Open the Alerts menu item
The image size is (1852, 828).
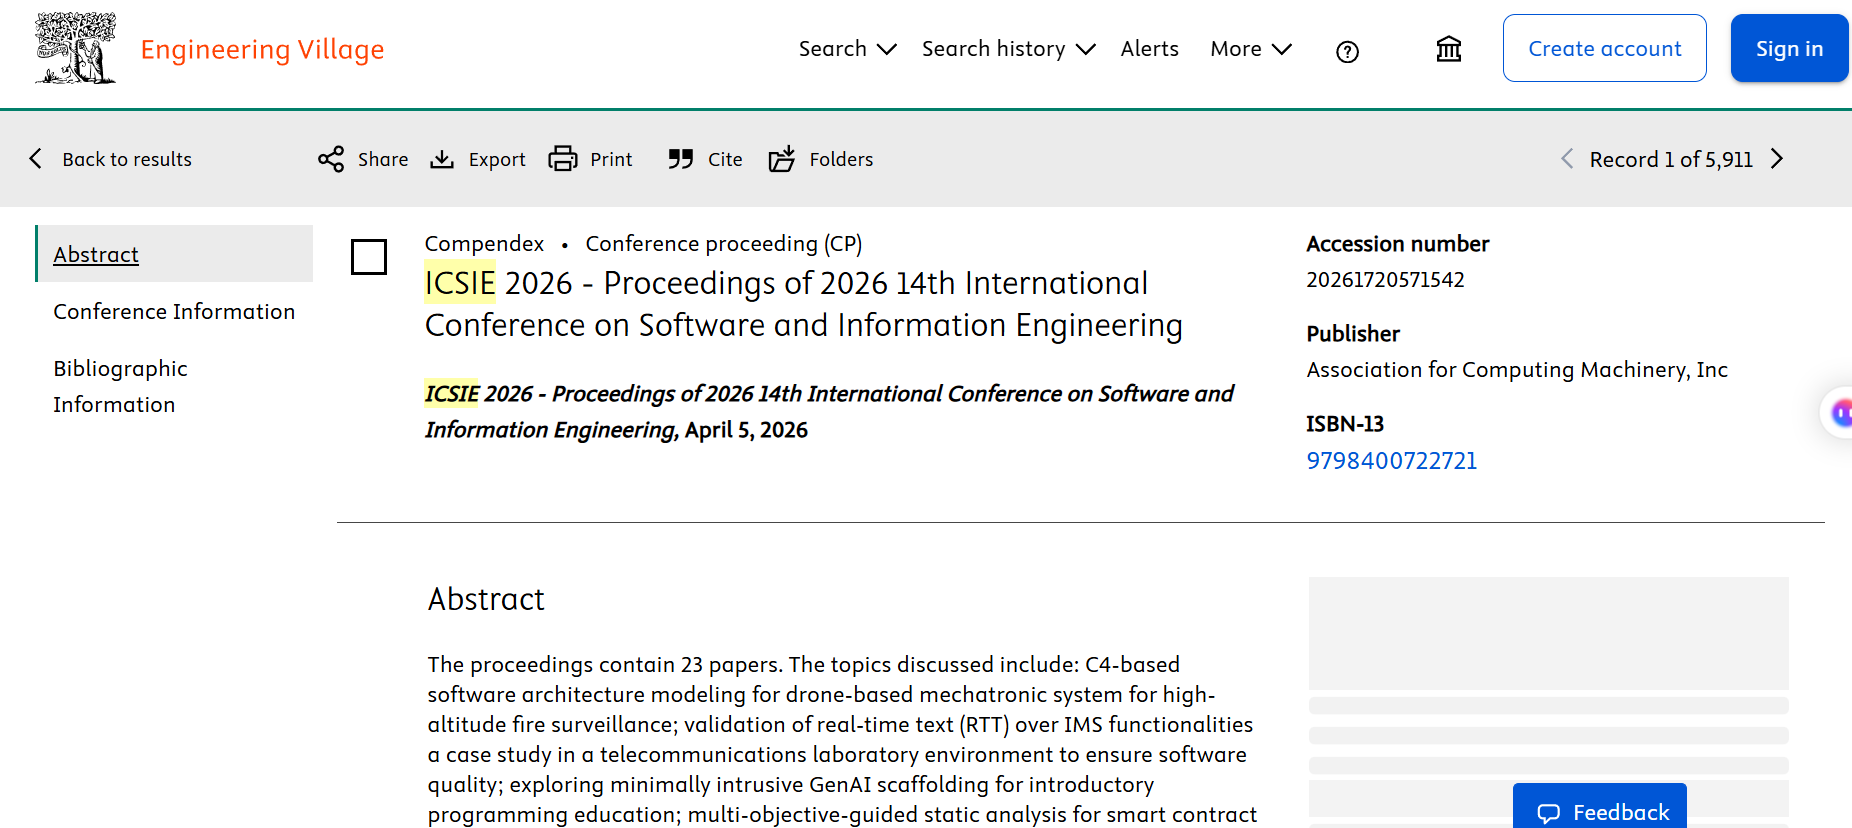point(1149,49)
